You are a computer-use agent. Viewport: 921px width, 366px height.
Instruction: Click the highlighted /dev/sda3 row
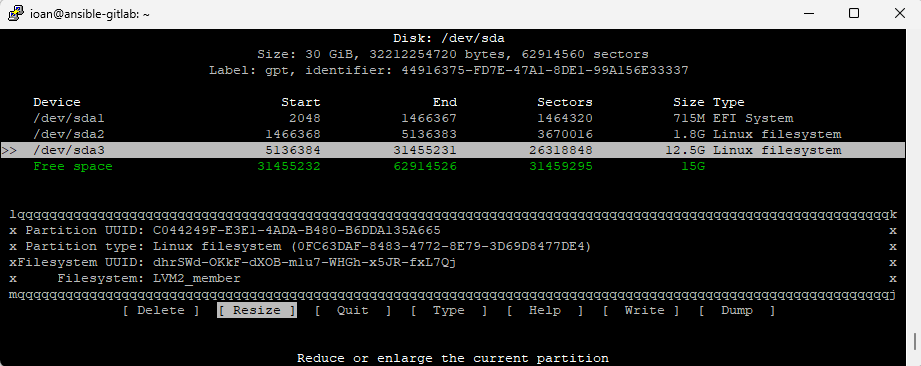(453, 150)
